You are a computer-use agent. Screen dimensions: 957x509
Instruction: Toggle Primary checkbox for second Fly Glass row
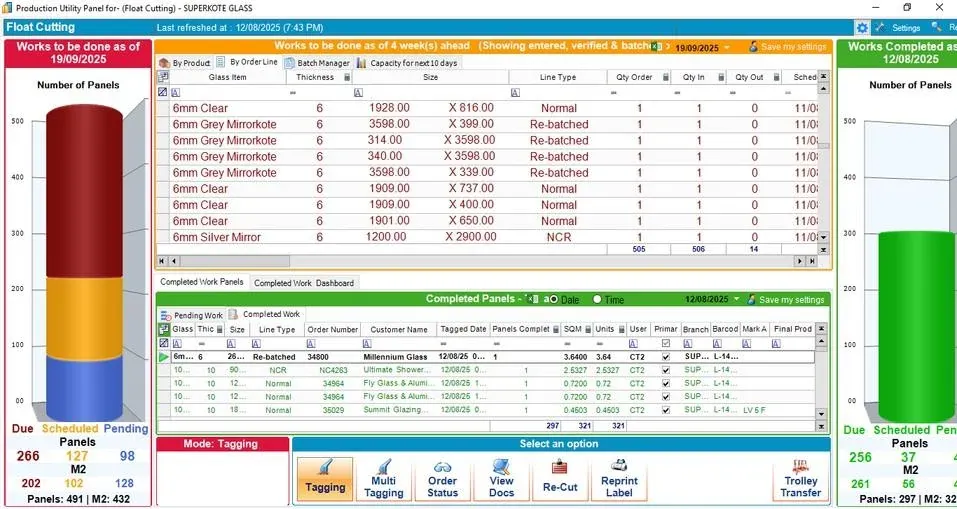(666, 397)
